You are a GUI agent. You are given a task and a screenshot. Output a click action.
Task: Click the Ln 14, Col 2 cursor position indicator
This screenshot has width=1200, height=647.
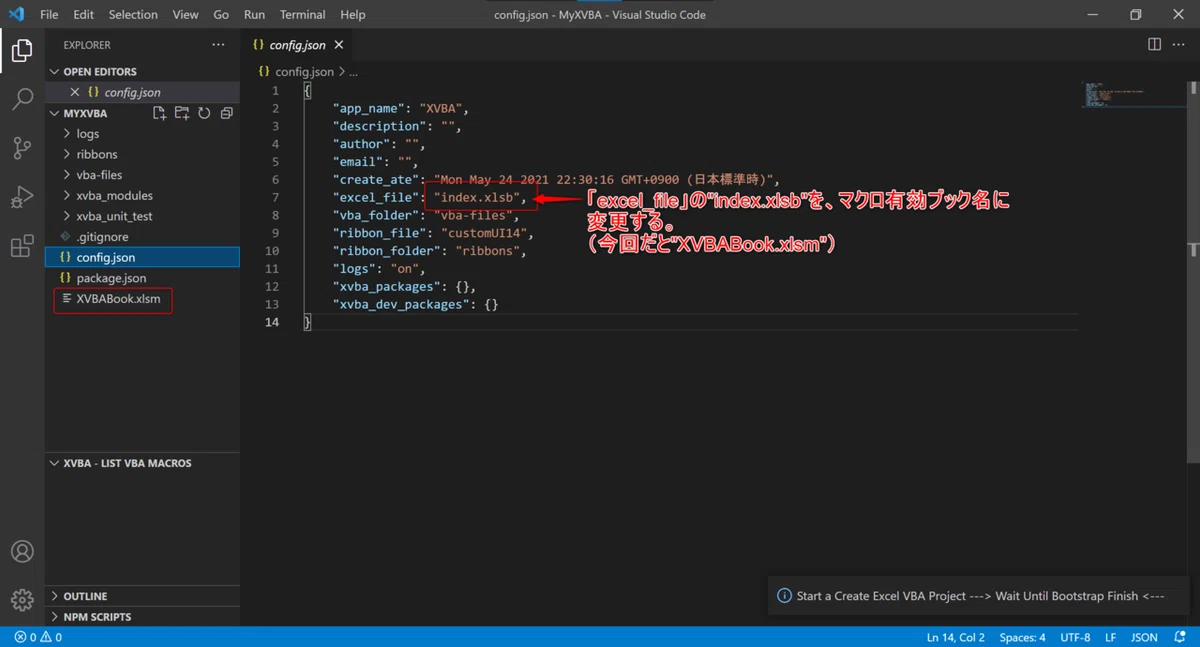(955, 637)
